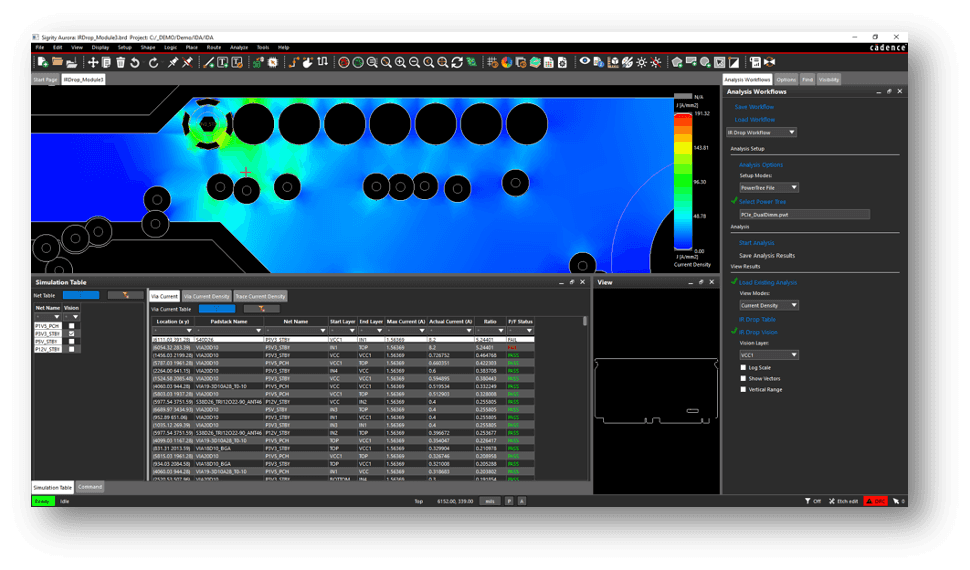The image size is (970, 570).
Task: Select the Unfix crossed pin icon
Action: point(187,63)
